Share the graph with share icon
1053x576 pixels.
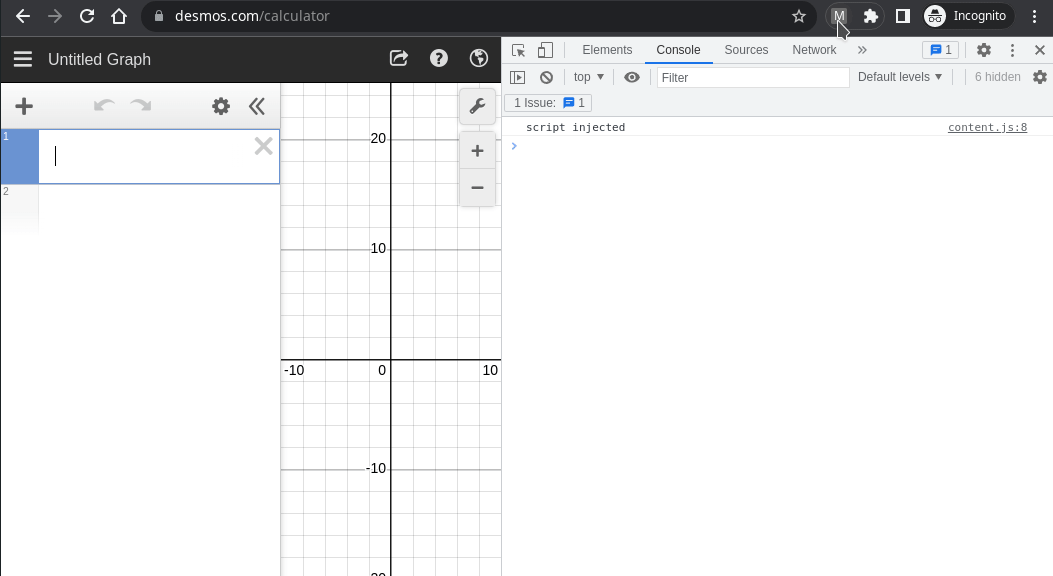(399, 58)
